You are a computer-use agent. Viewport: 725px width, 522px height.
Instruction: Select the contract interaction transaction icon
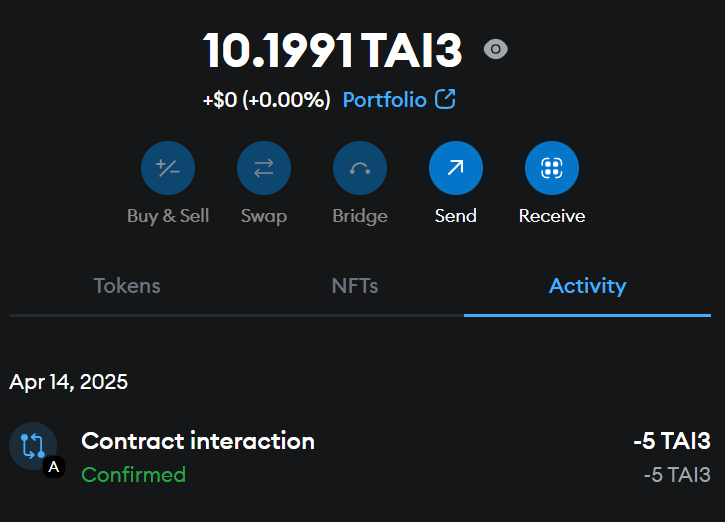click(x=33, y=446)
